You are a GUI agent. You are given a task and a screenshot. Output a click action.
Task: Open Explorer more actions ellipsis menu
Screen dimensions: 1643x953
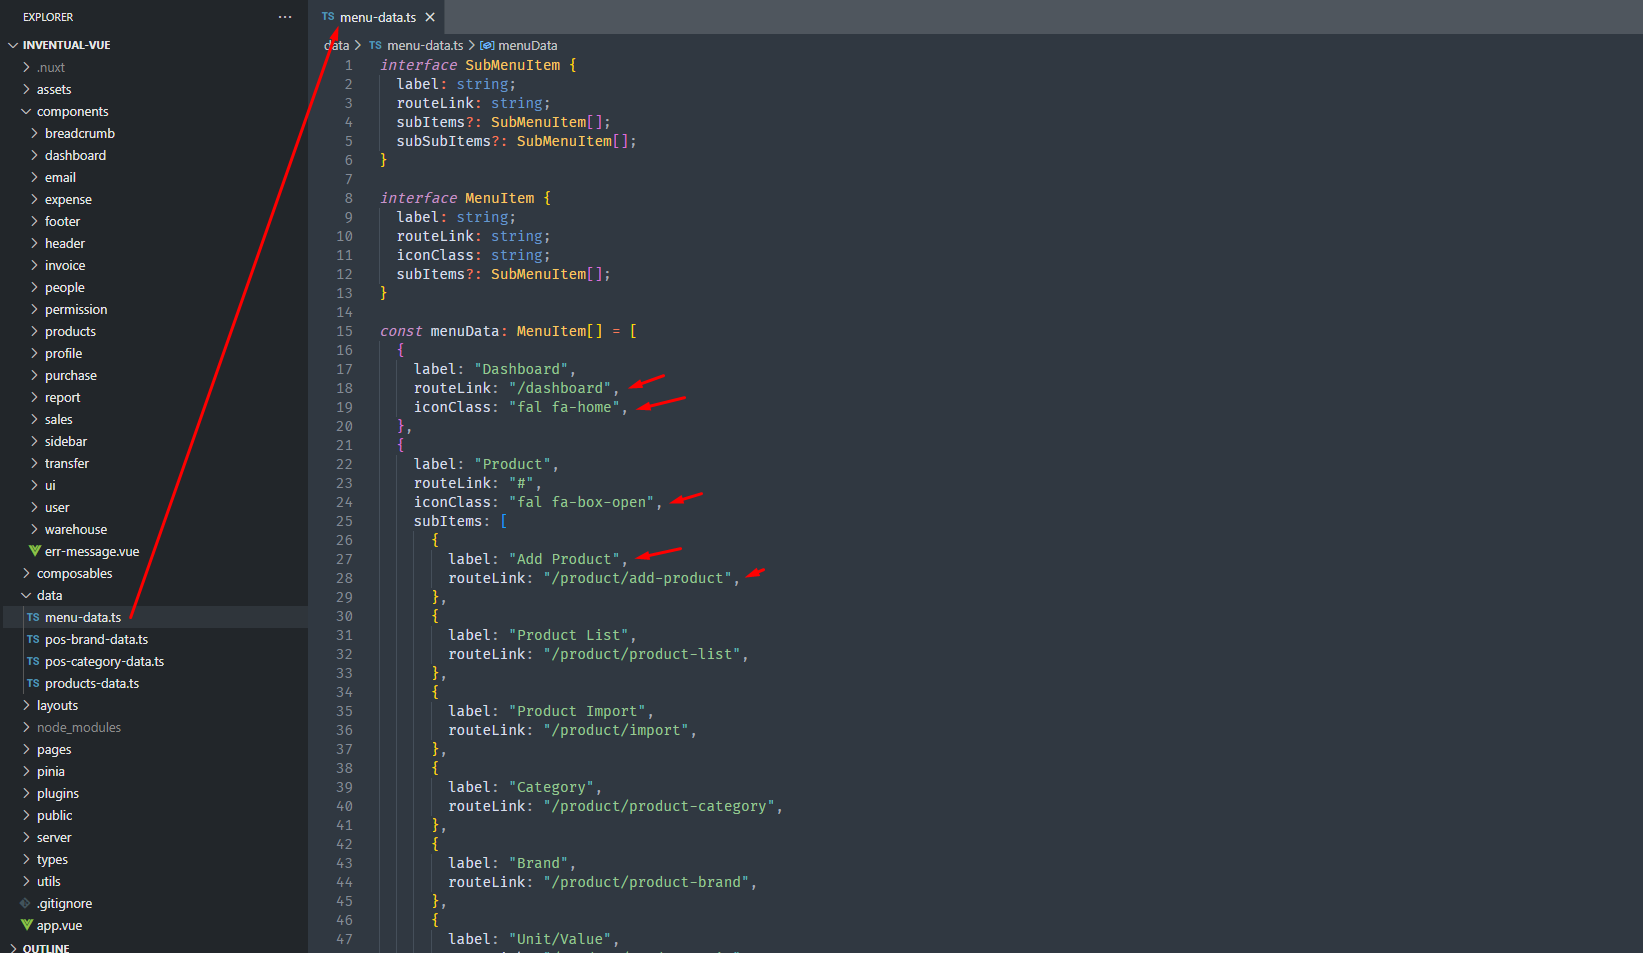(285, 17)
